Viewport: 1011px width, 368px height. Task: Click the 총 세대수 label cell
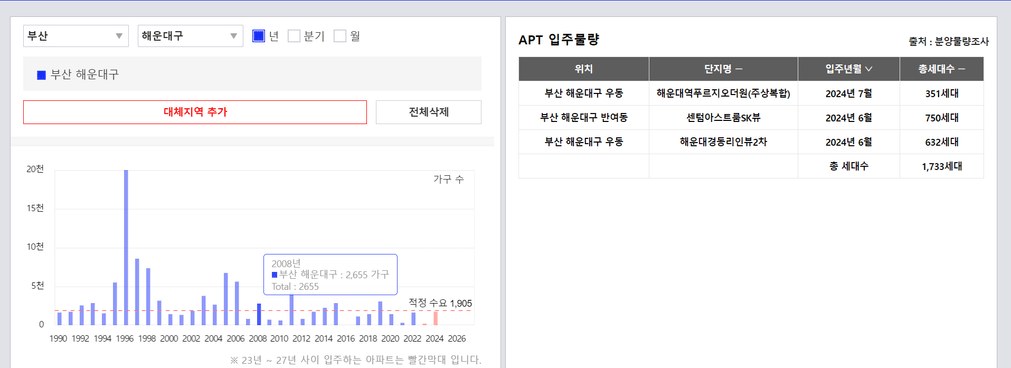(x=849, y=166)
